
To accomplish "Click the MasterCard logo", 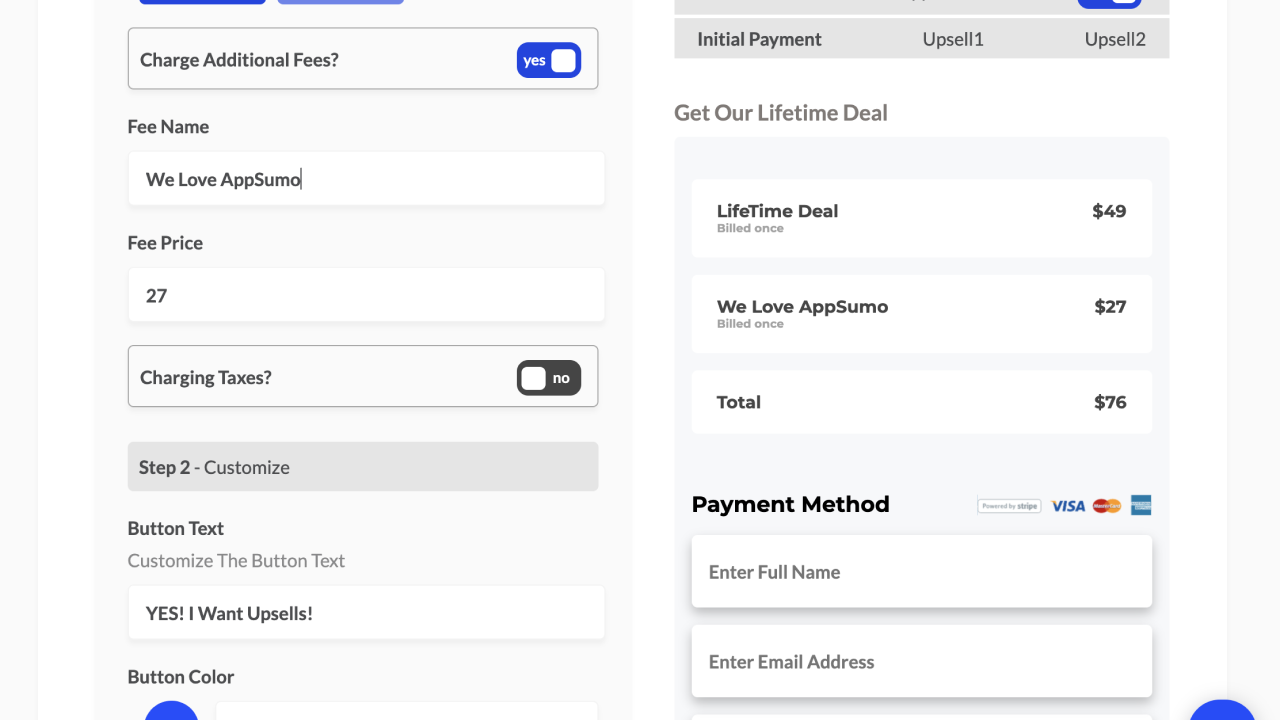I will click(x=1106, y=506).
